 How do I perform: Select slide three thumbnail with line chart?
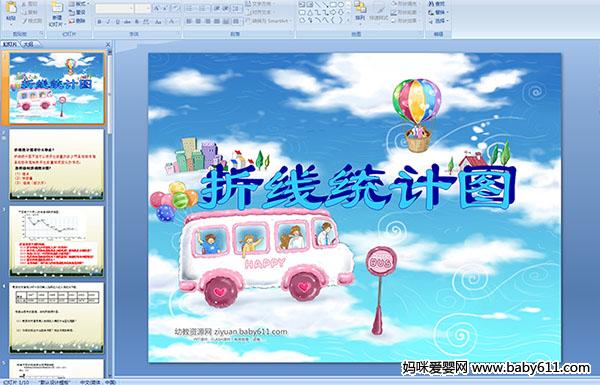coord(57,241)
